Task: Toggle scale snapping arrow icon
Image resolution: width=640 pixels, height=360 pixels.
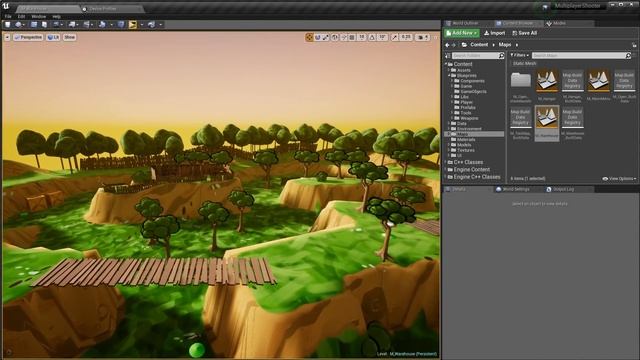Action: [x=395, y=37]
